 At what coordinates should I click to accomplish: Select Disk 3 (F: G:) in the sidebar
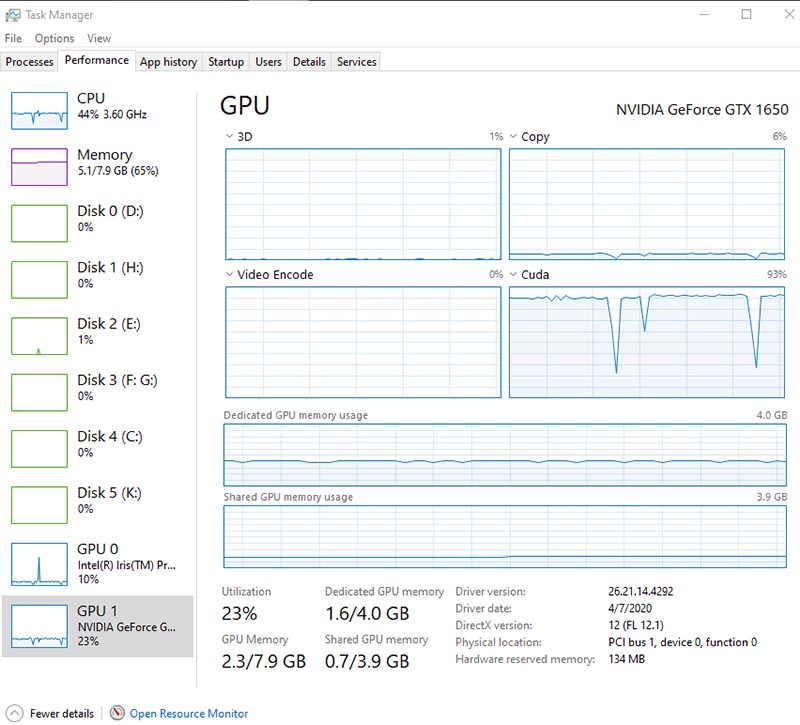tap(98, 392)
